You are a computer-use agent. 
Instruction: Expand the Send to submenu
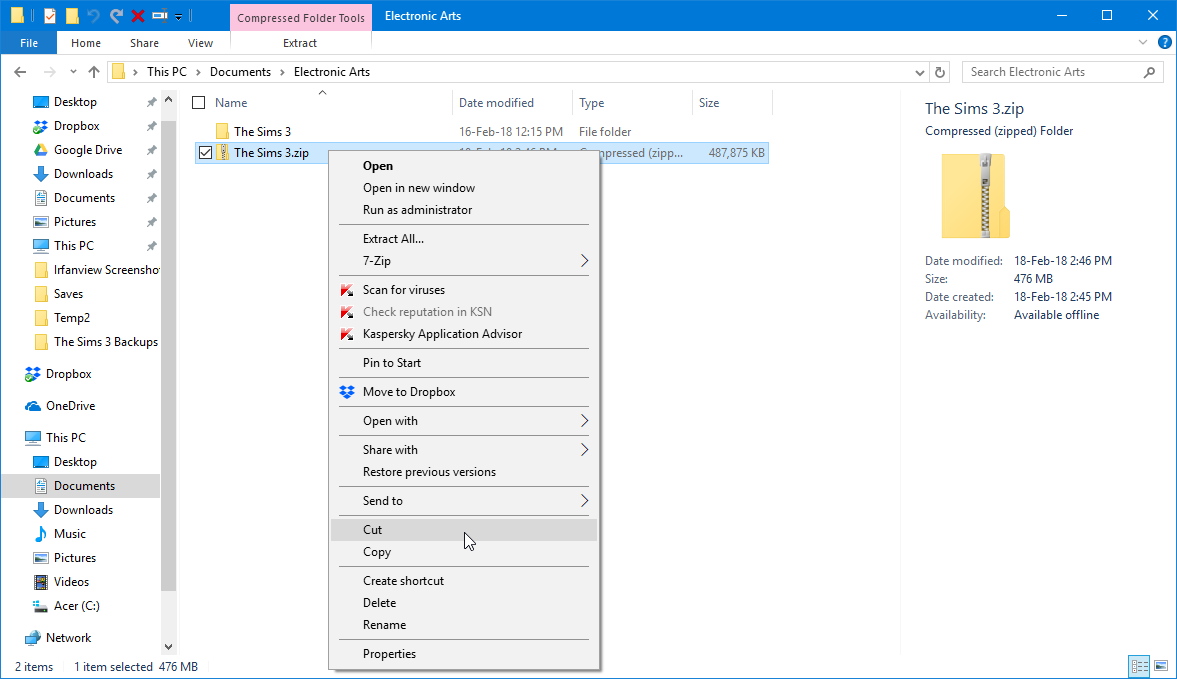(x=584, y=501)
